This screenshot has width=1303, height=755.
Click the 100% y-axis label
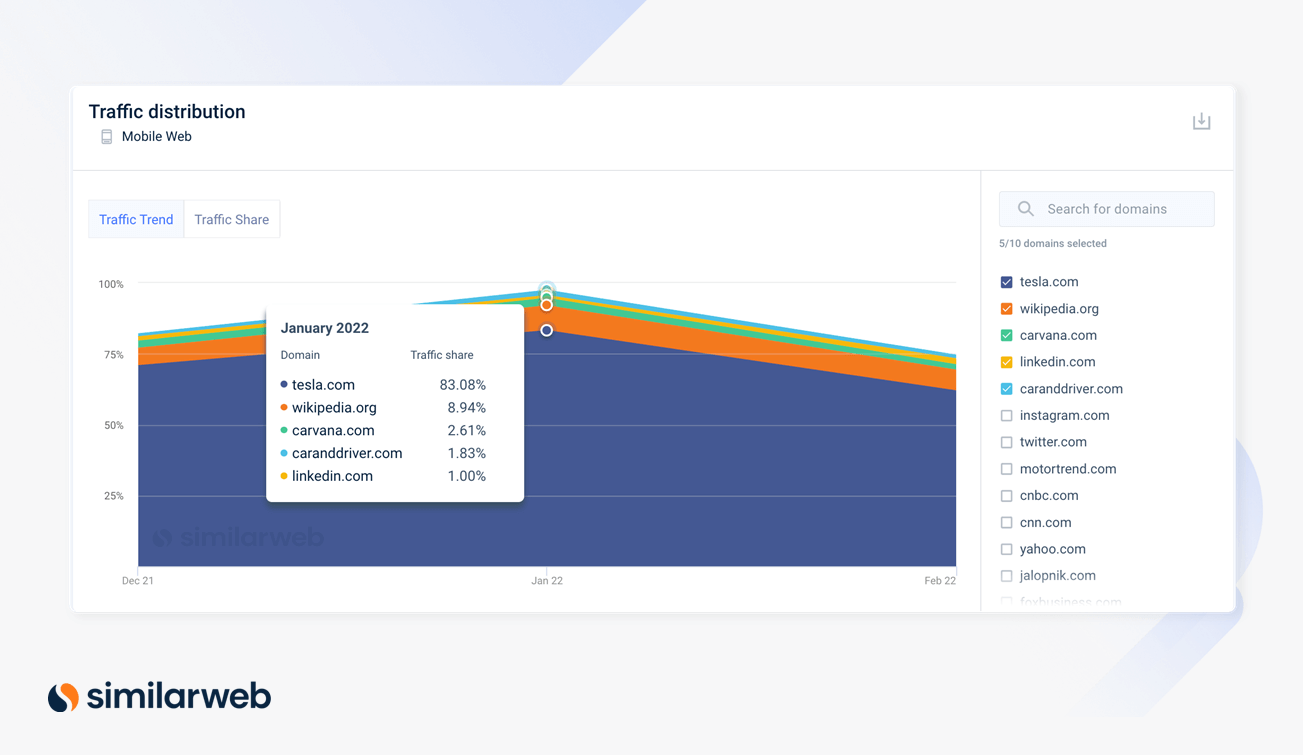pyautogui.click(x=111, y=284)
